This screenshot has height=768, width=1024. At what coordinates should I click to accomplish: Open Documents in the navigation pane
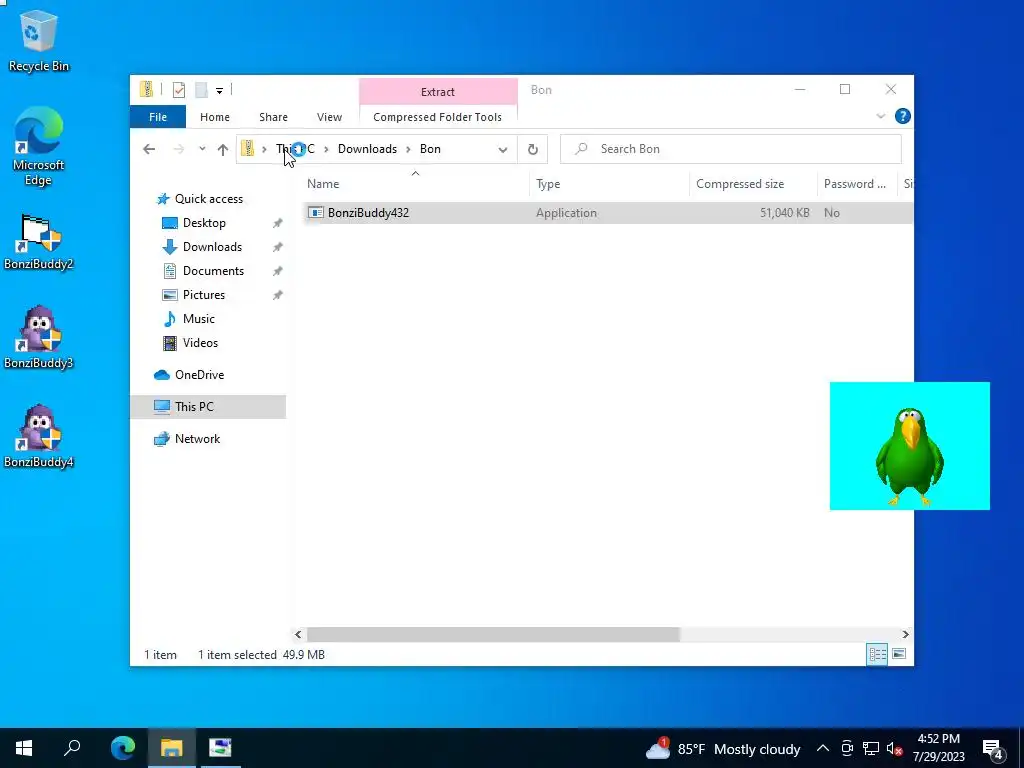(x=213, y=271)
